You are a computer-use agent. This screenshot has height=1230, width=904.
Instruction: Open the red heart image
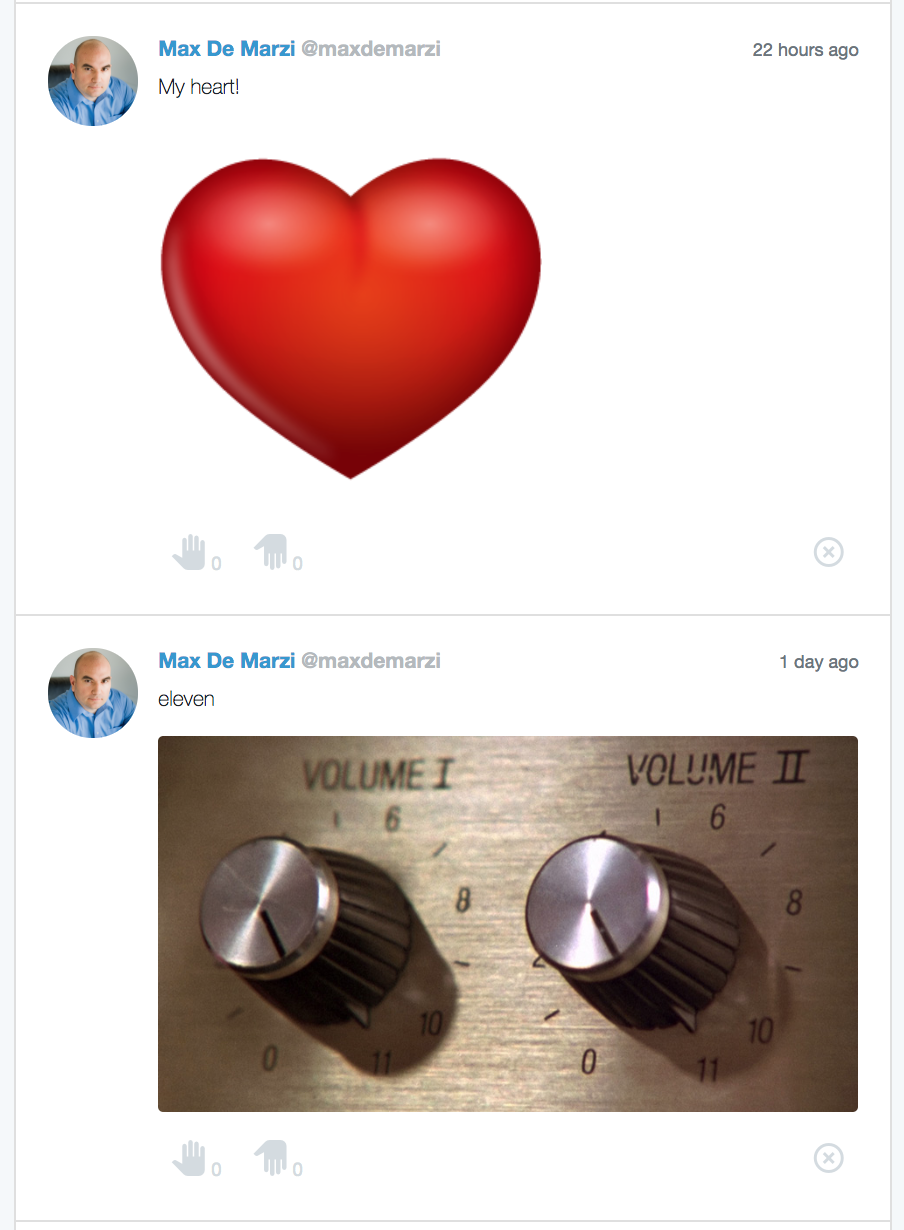tap(351, 318)
